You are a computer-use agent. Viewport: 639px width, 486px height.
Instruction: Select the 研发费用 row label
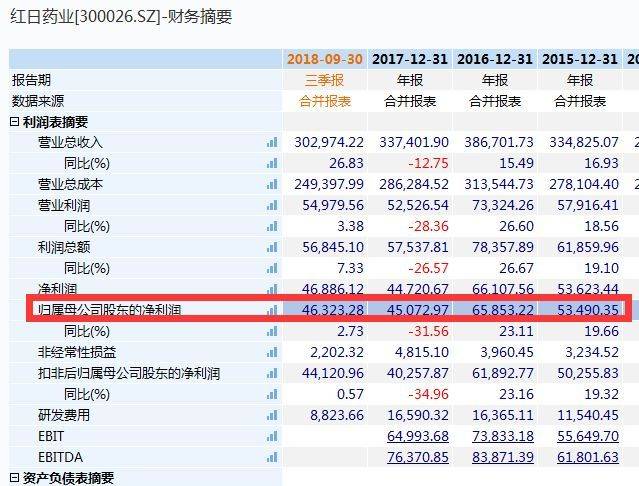click(64, 416)
